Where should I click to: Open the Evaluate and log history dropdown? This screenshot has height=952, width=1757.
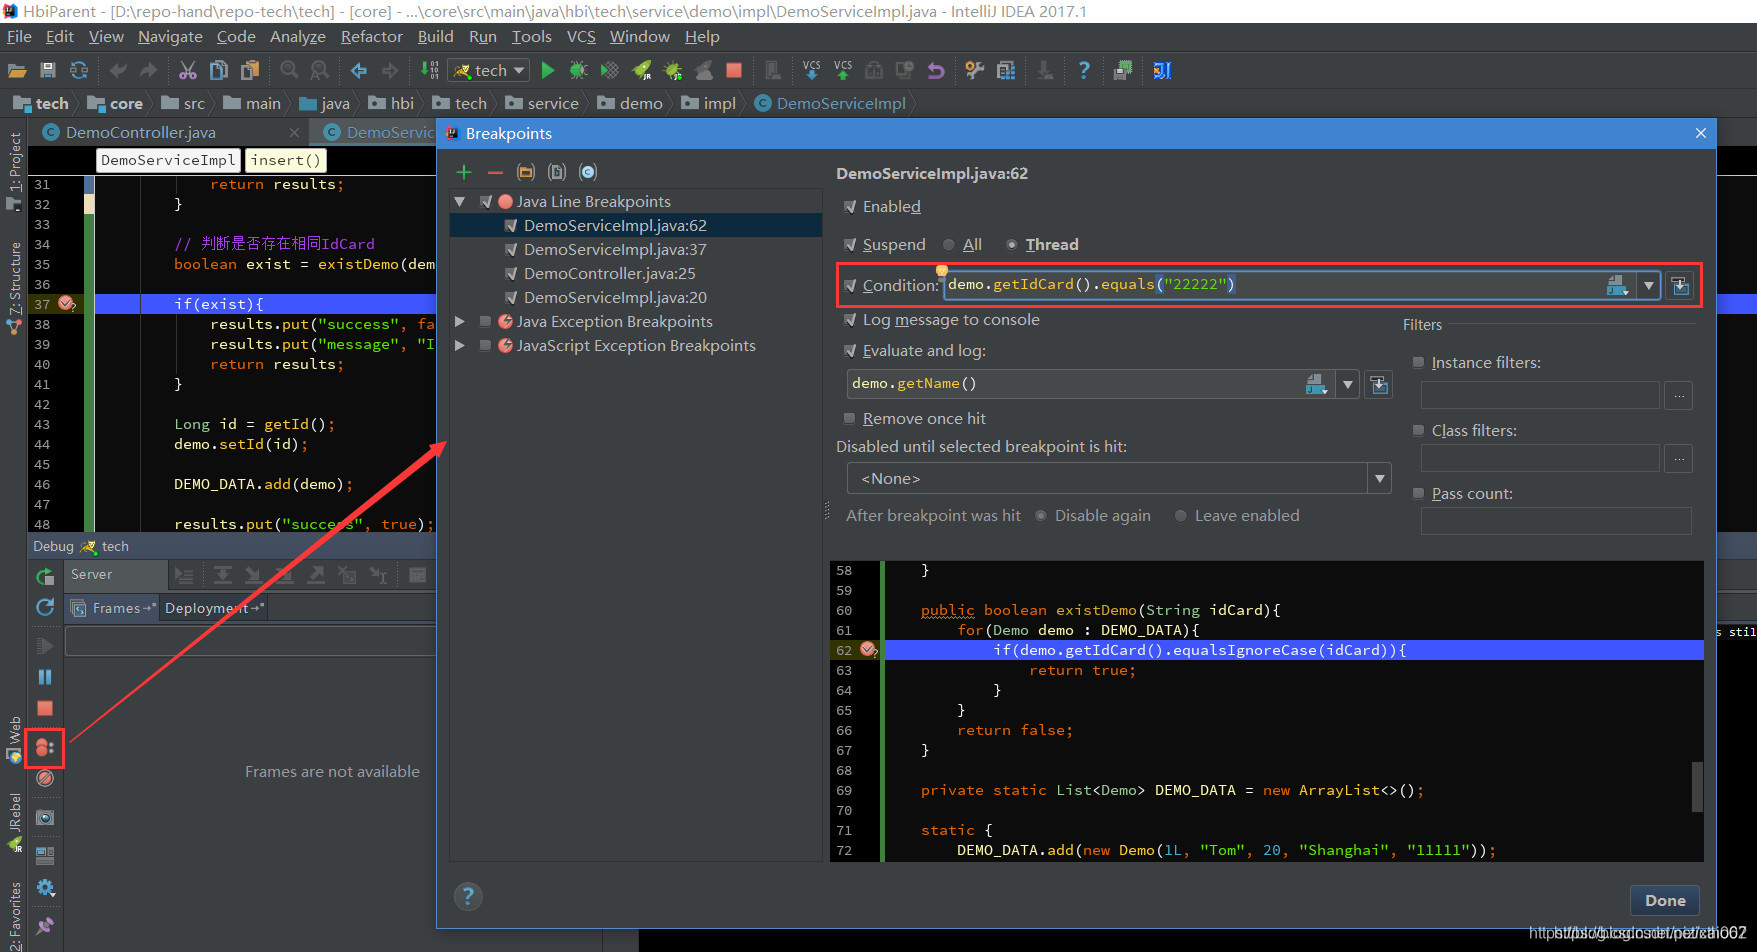pos(1348,384)
